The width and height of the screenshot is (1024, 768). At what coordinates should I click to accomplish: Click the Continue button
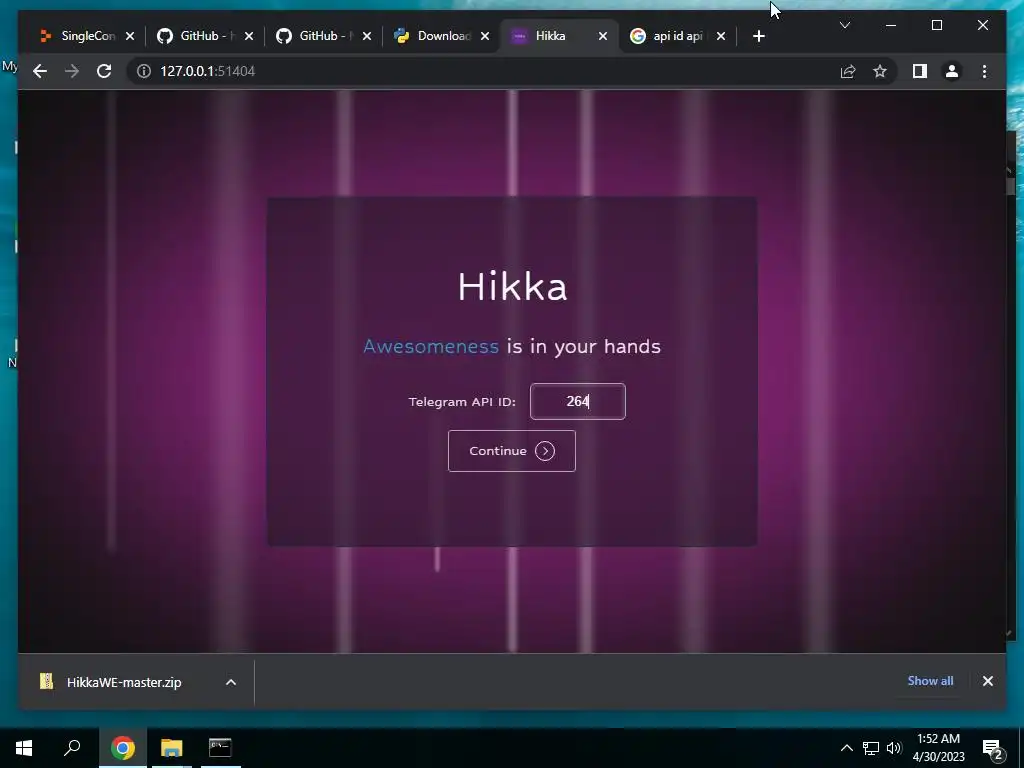(x=511, y=451)
